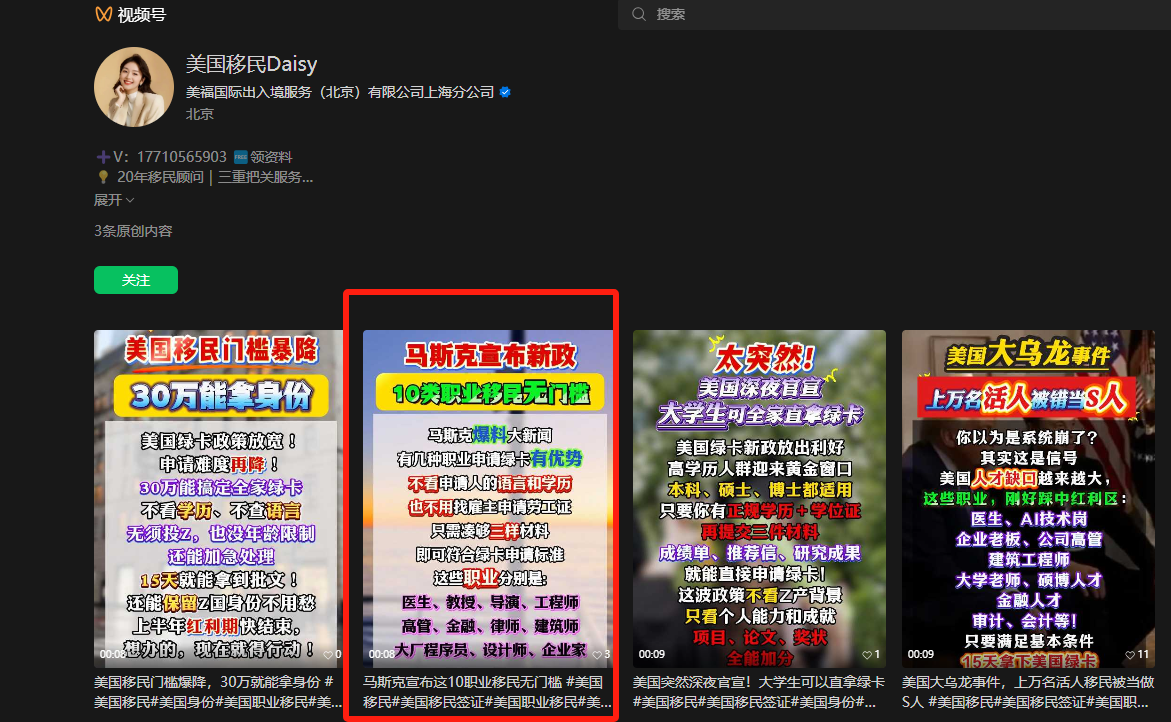Click the heart icon on 美国移民门槛暴降 video
The height and width of the screenshot is (722, 1171).
point(328,655)
